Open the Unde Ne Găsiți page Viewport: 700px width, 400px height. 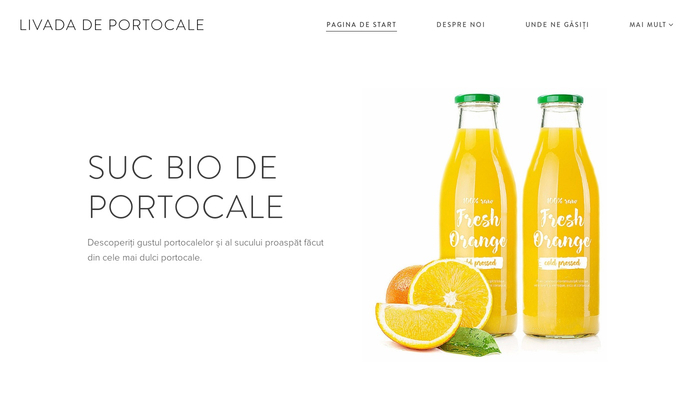(557, 25)
